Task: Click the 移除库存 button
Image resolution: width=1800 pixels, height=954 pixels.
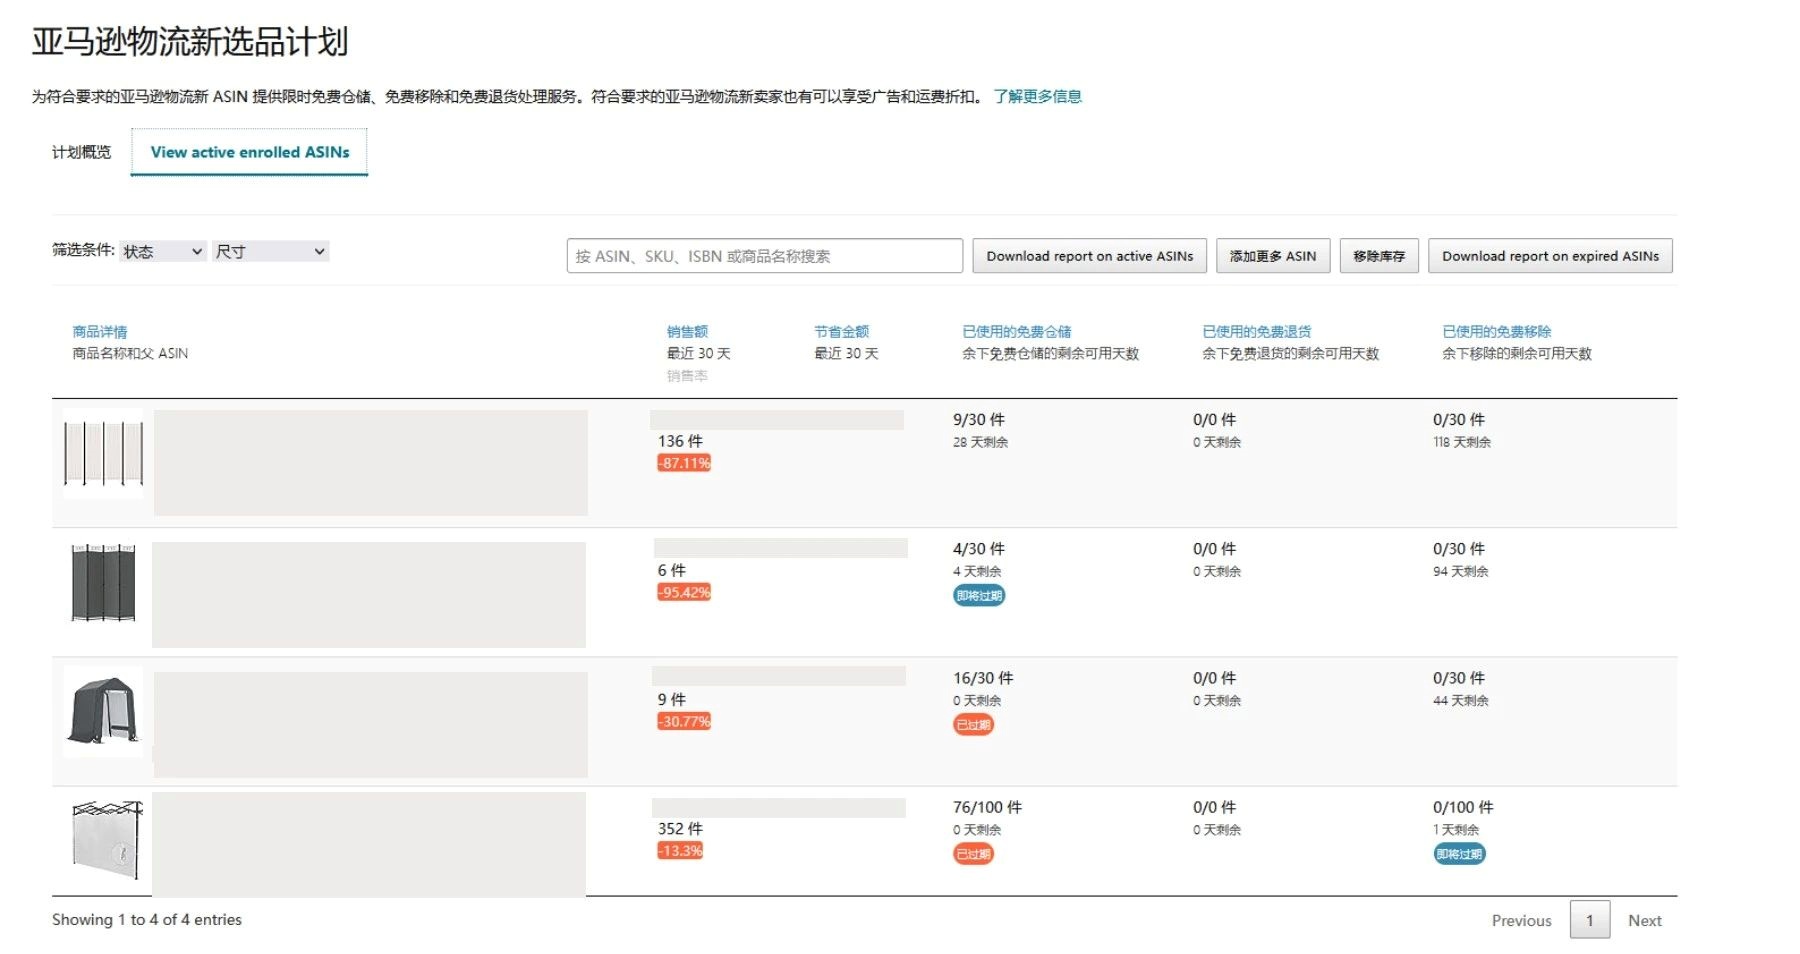Action: click(1378, 256)
